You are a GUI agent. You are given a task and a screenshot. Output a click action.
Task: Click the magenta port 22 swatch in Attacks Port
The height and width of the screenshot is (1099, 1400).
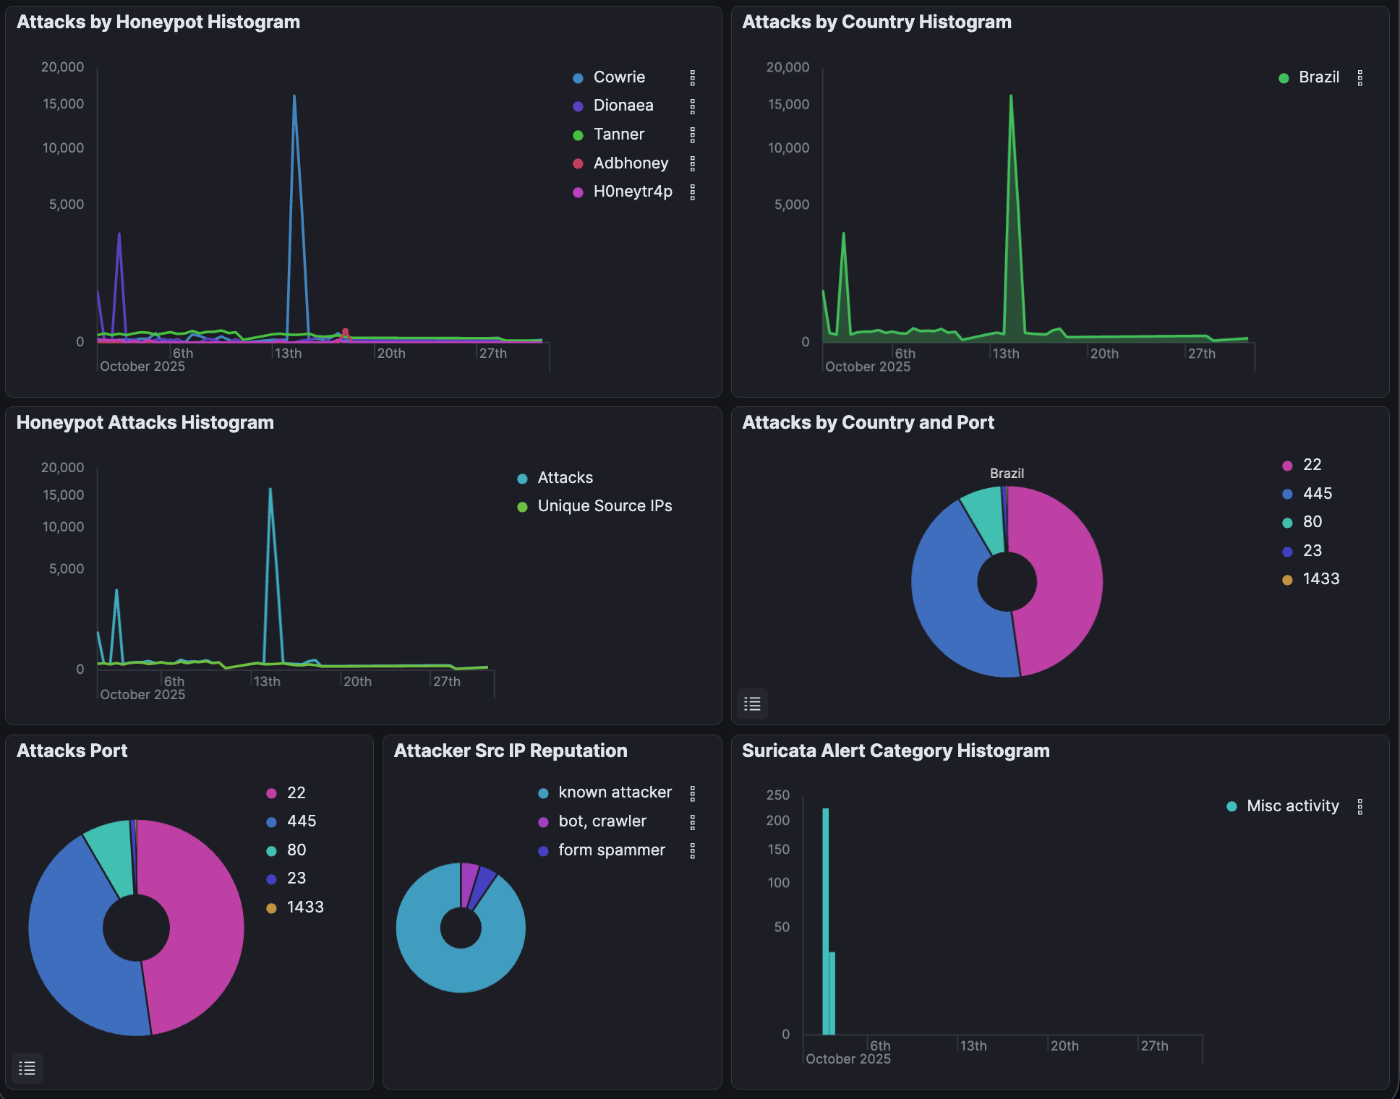click(271, 793)
